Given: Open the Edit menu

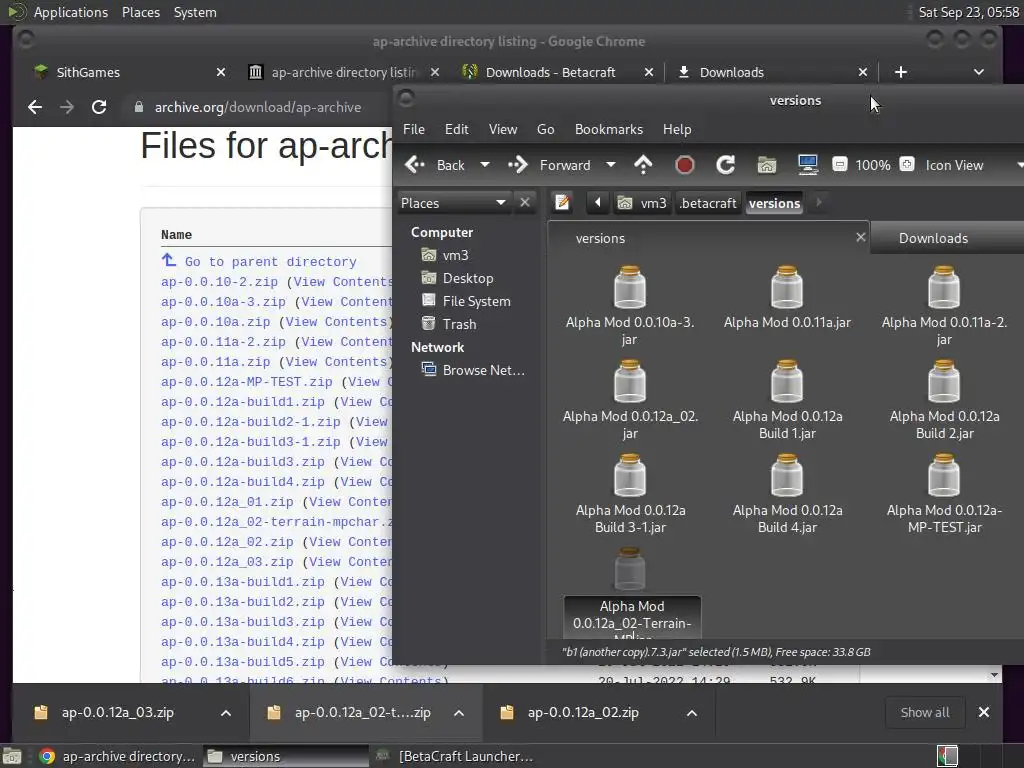Looking at the screenshot, I should coord(456,129).
